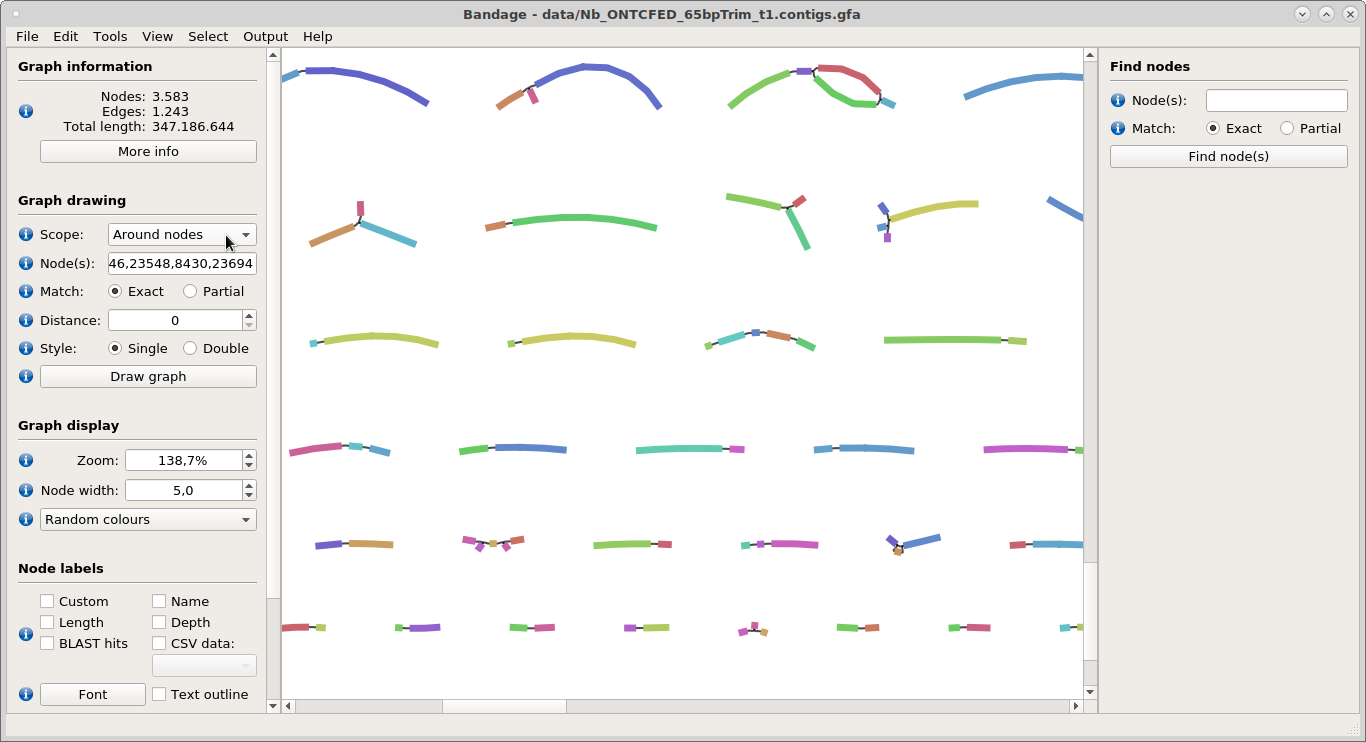Viewport: 1366px width, 742px height.
Task: Click the info icon next to Draw graph button
Action: coord(26,376)
